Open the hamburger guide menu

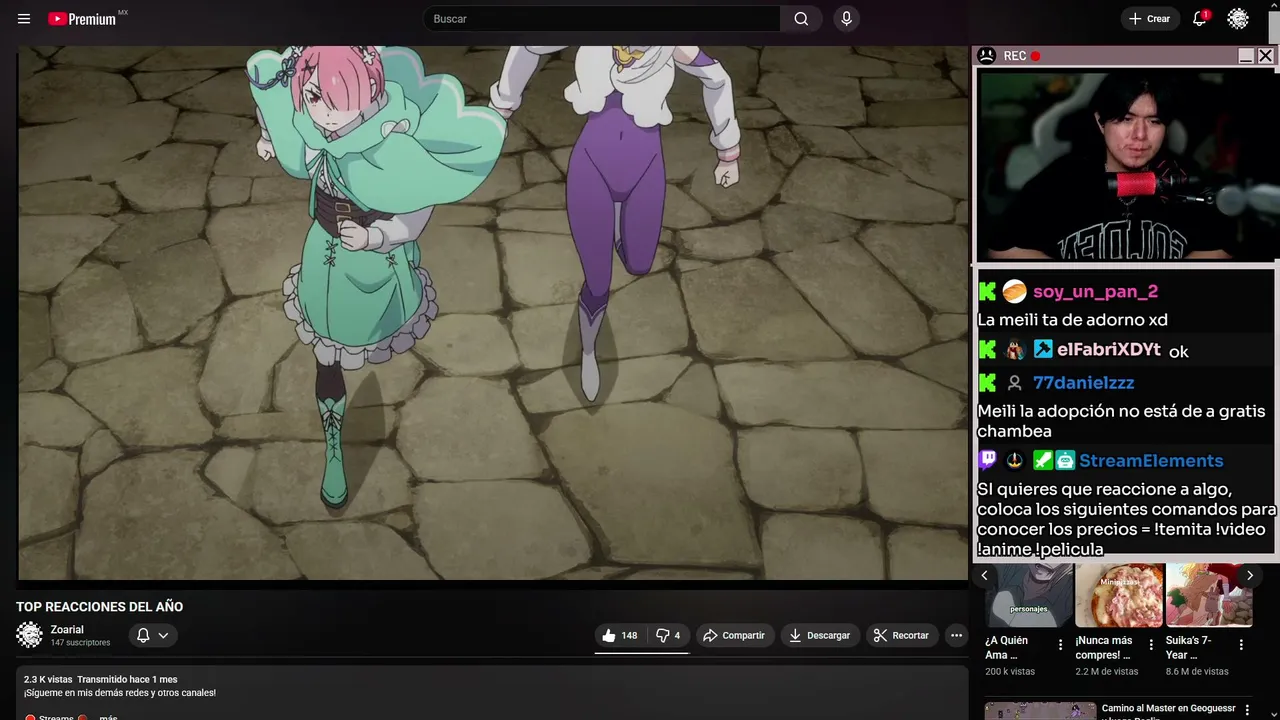(x=24, y=19)
